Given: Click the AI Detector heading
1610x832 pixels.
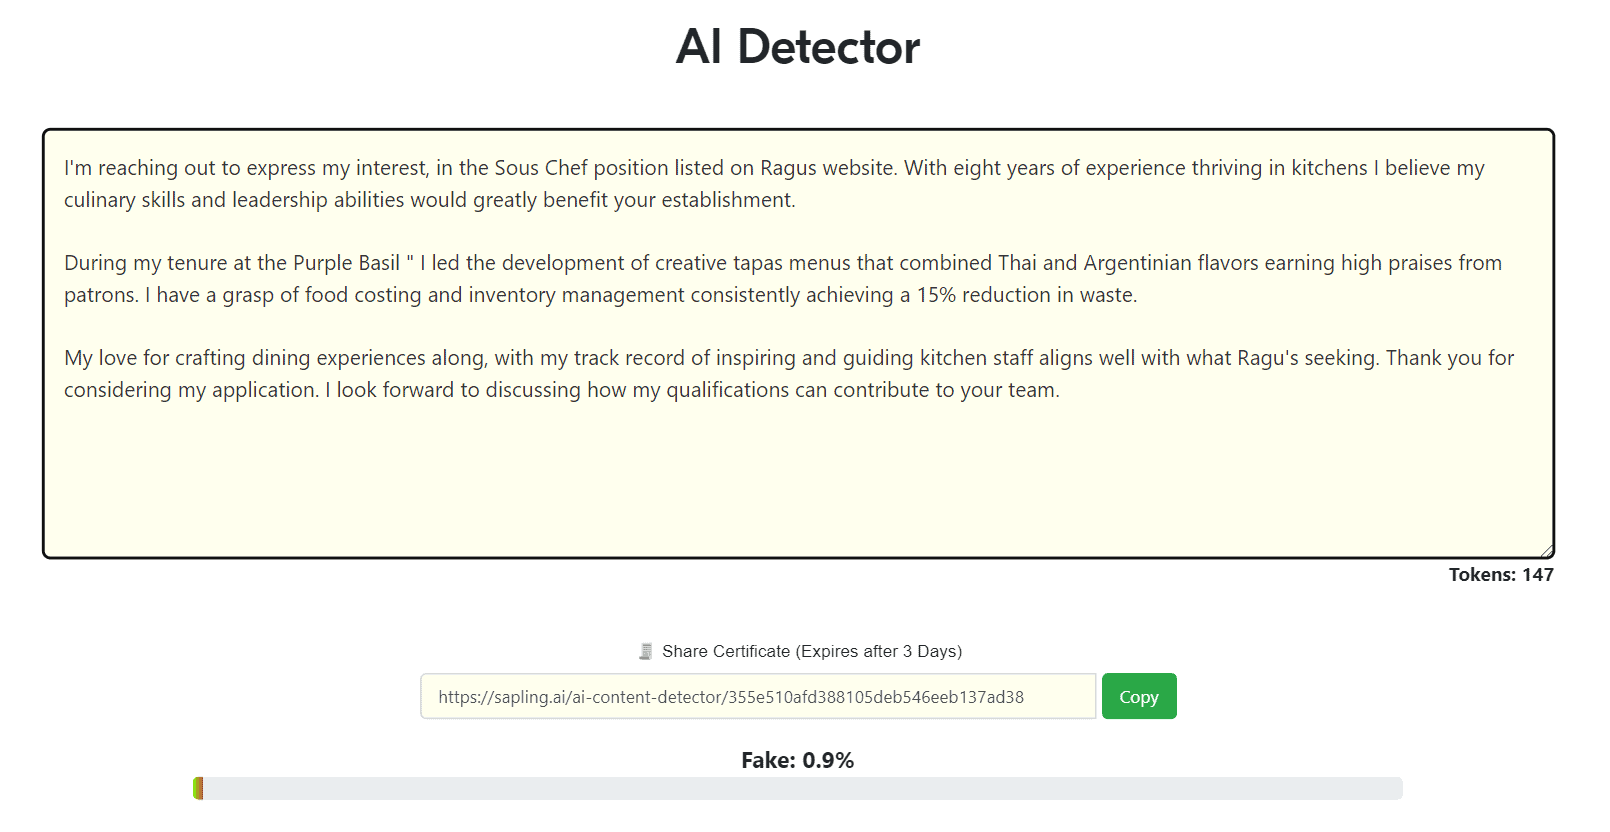Looking at the screenshot, I should click(797, 47).
